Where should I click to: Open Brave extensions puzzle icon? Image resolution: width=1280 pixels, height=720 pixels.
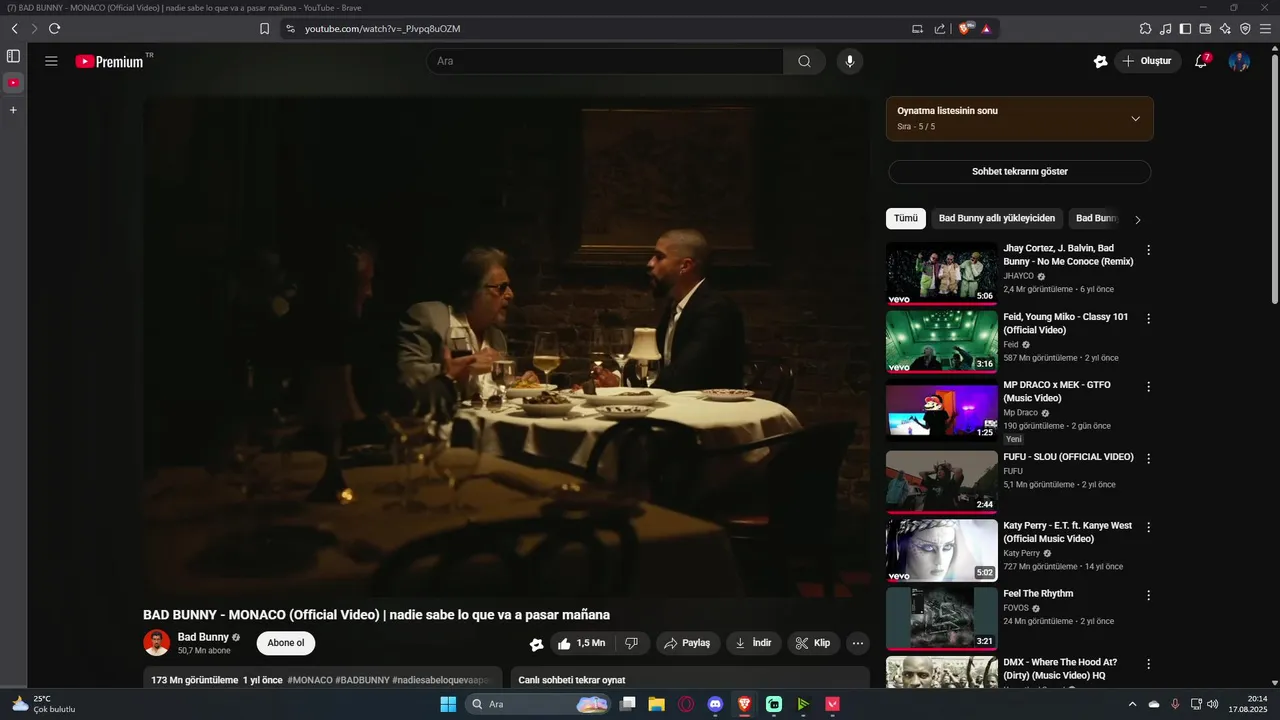pyautogui.click(x=1146, y=29)
